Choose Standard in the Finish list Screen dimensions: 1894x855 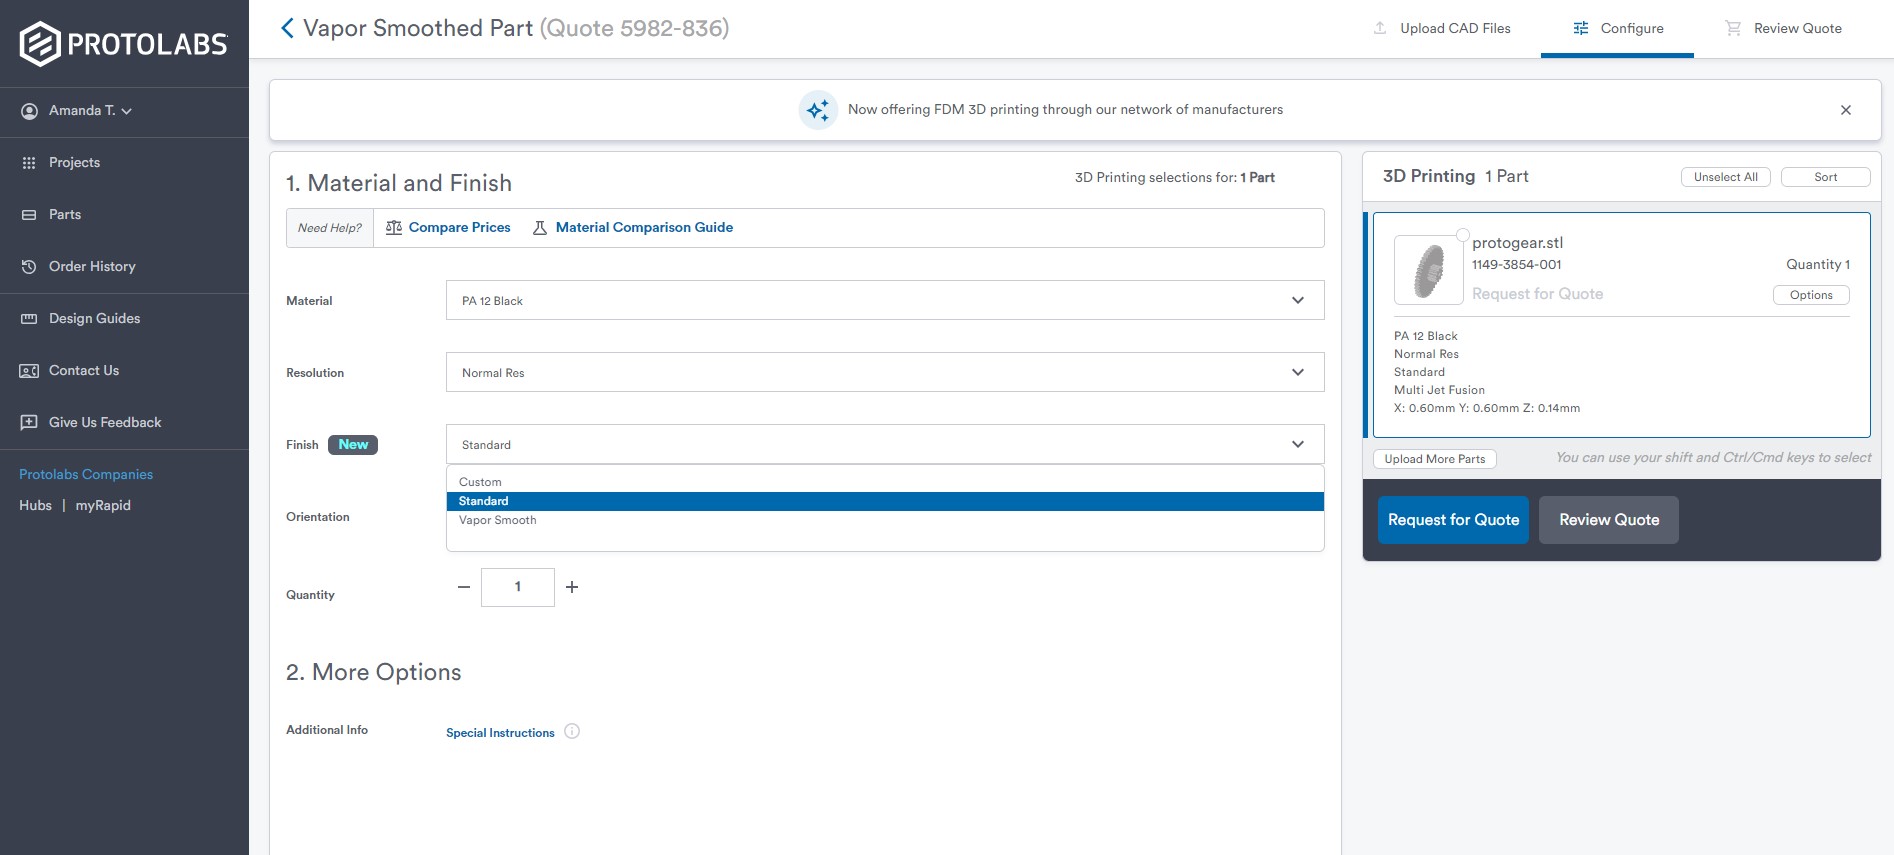[885, 501]
